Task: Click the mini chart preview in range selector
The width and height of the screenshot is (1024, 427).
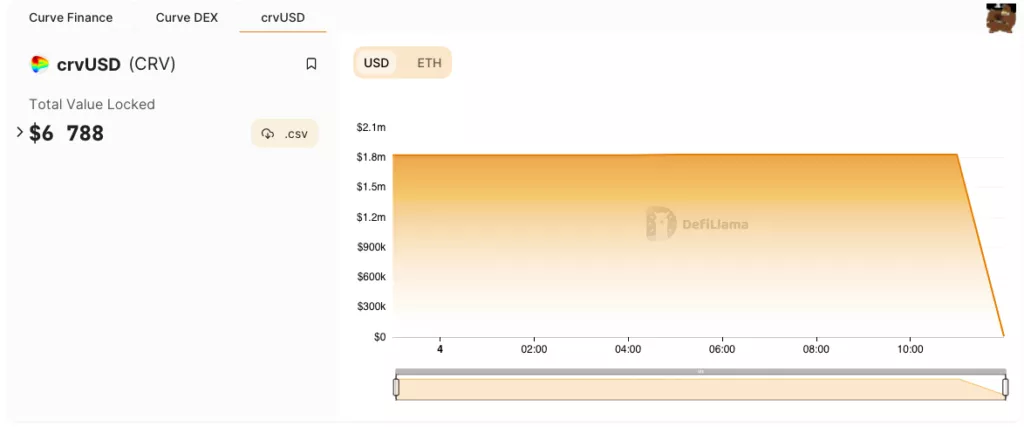Action: [700, 389]
